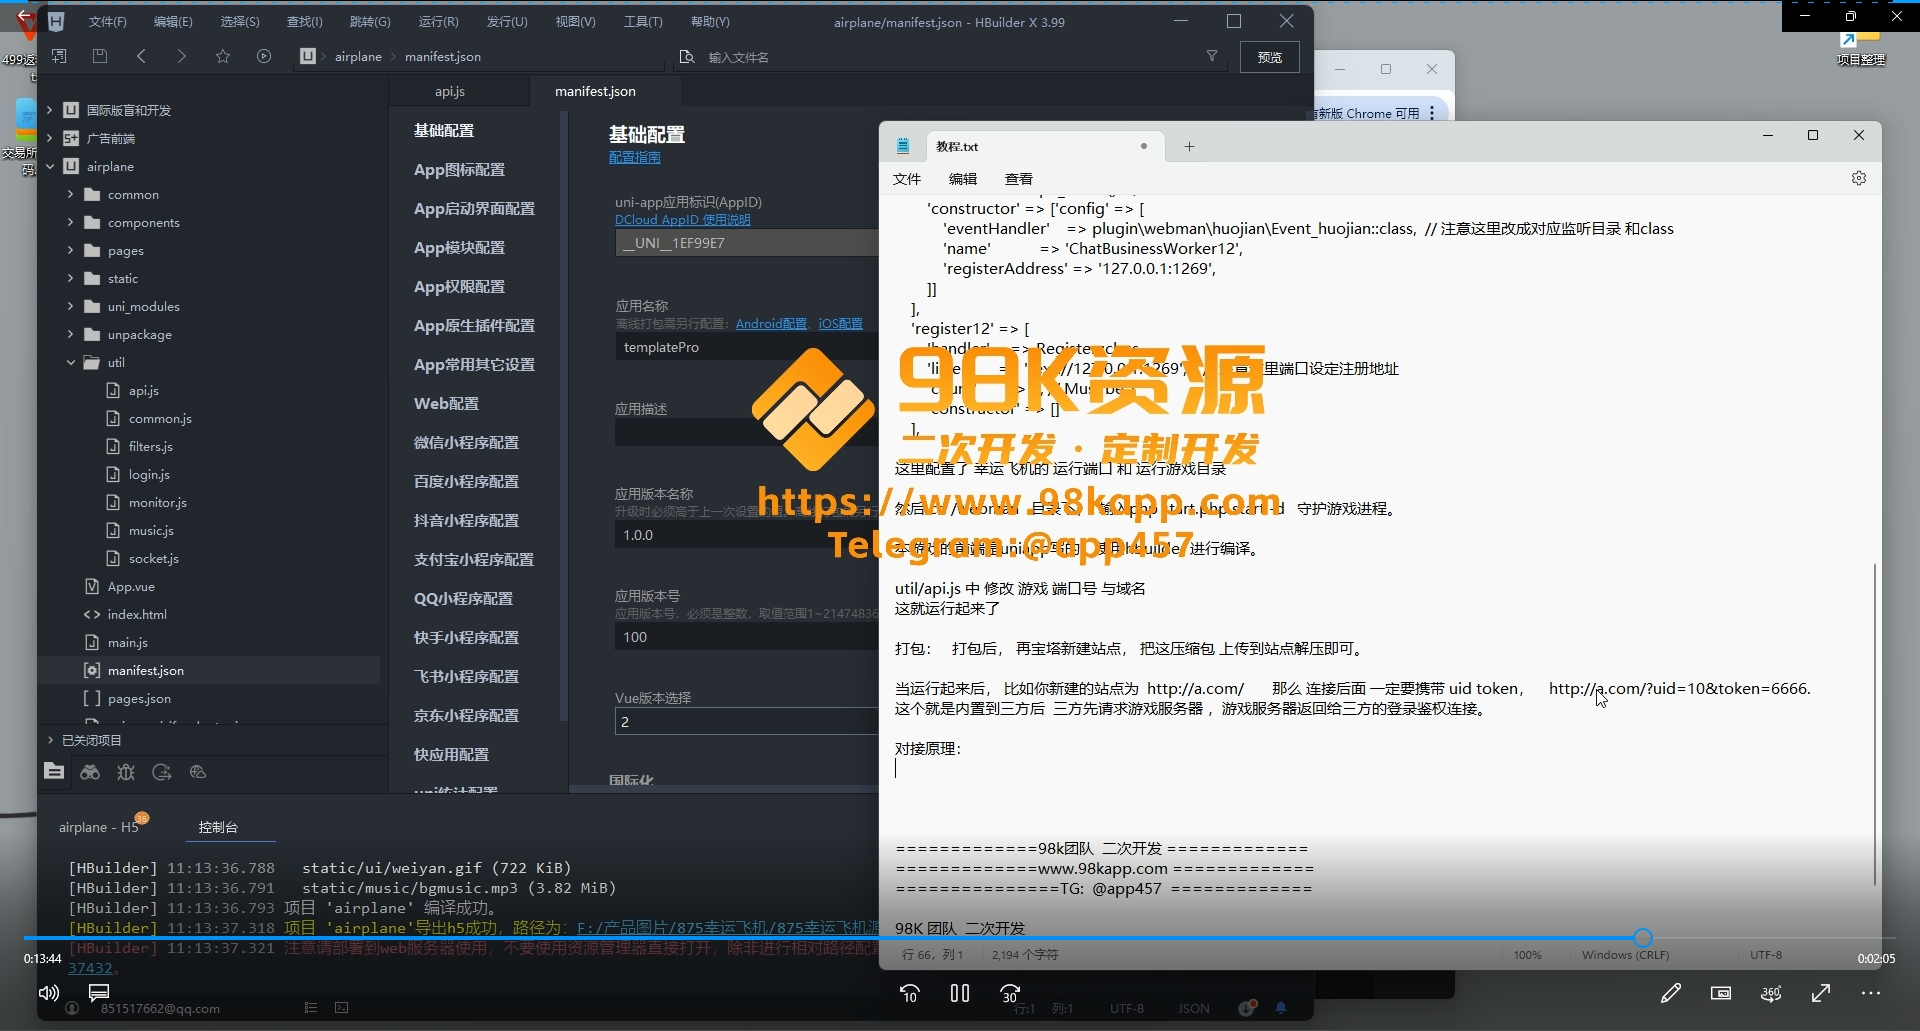
Task: Click the bookmark star icon in HBuilder toolbar
Action: (x=223, y=57)
